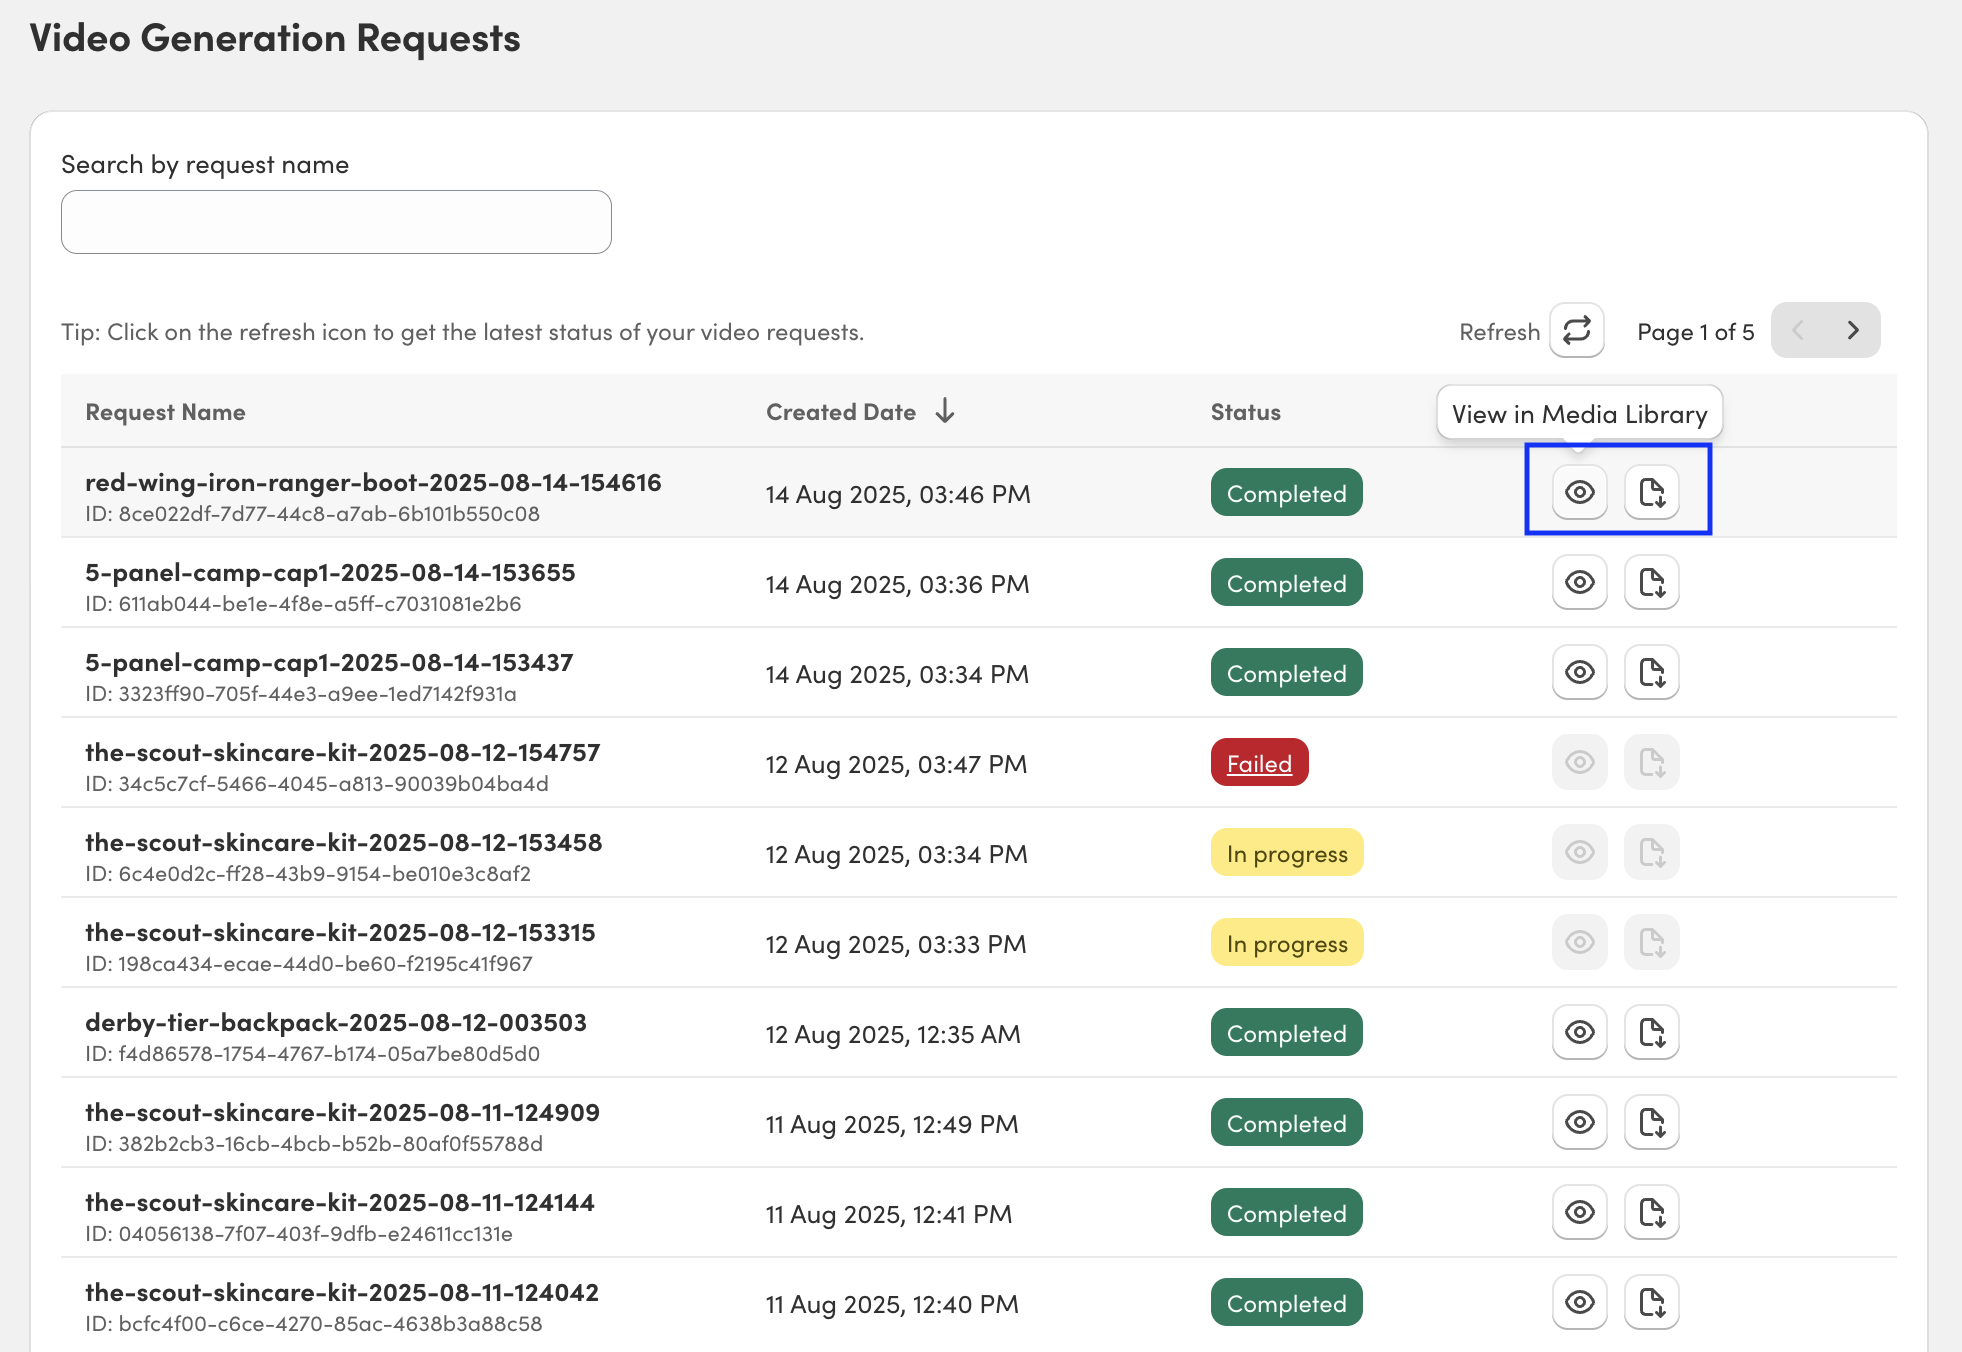Open eye icon for scout-skincare-kit 124909
1962x1352 pixels.
point(1579,1122)
